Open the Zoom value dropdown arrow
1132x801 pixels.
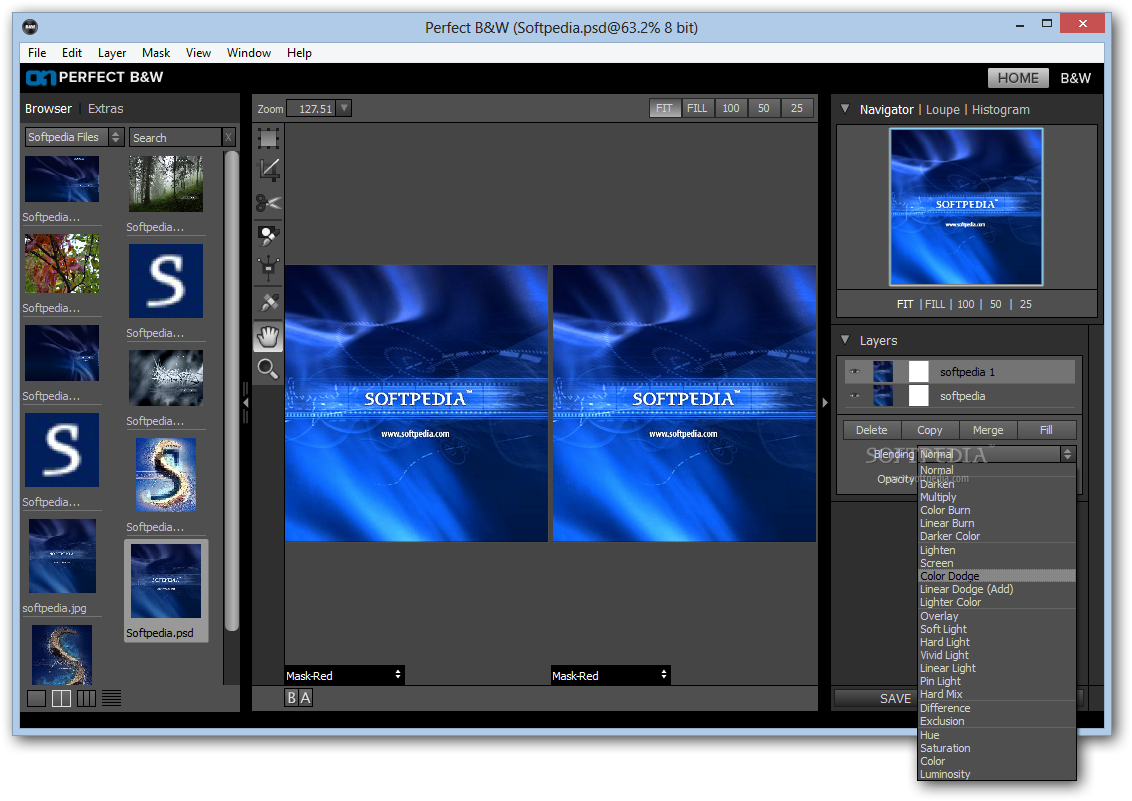click(x=344, y=108)
